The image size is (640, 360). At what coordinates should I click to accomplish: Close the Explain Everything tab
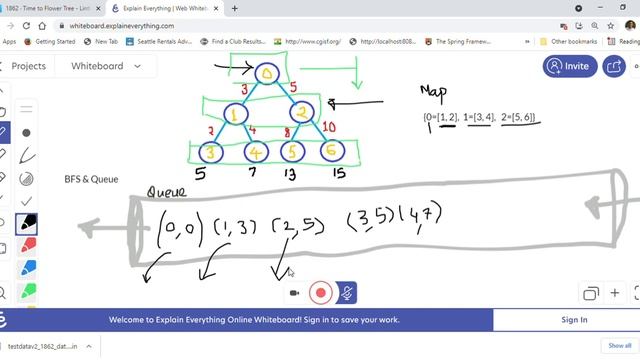click(216, 8)
